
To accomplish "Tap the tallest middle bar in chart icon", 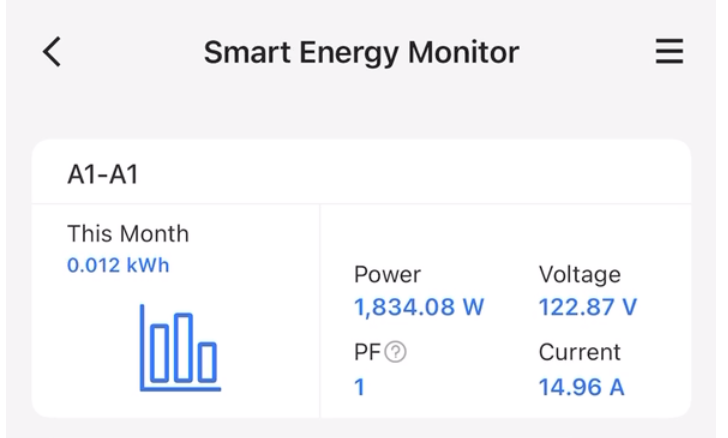I will [182, 346].
